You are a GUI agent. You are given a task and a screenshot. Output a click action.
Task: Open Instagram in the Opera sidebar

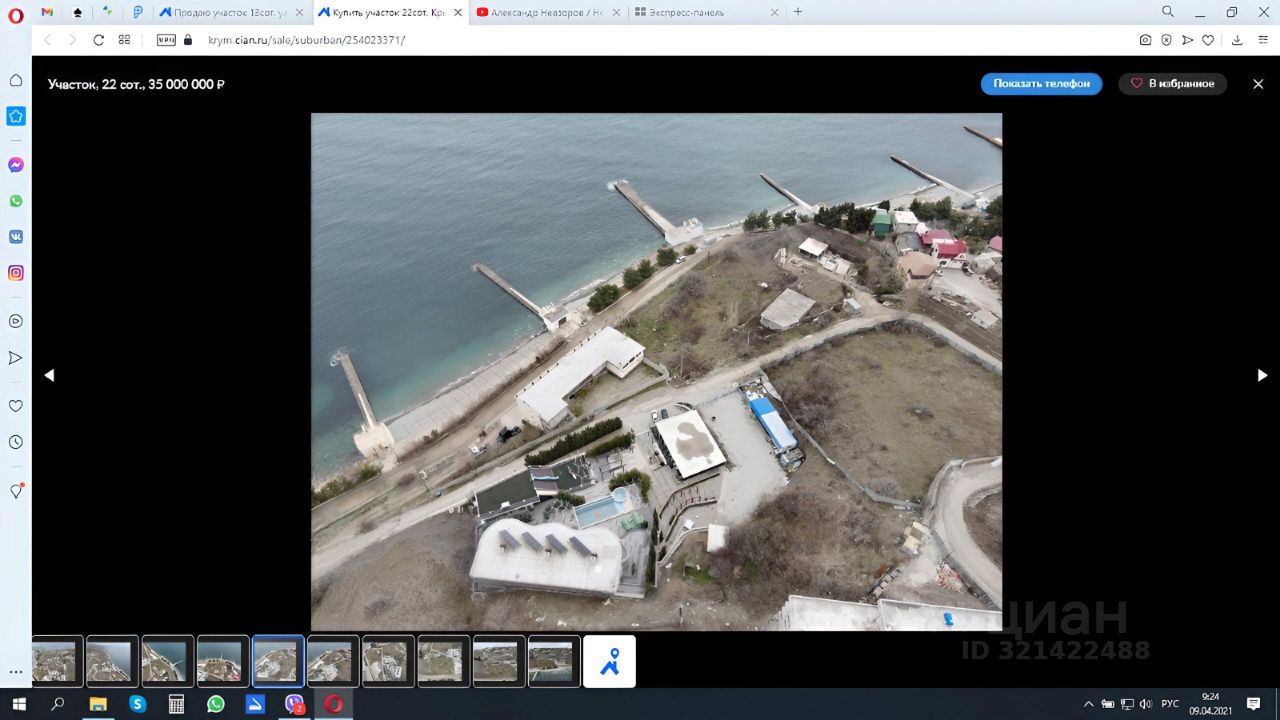click(16, 273)
